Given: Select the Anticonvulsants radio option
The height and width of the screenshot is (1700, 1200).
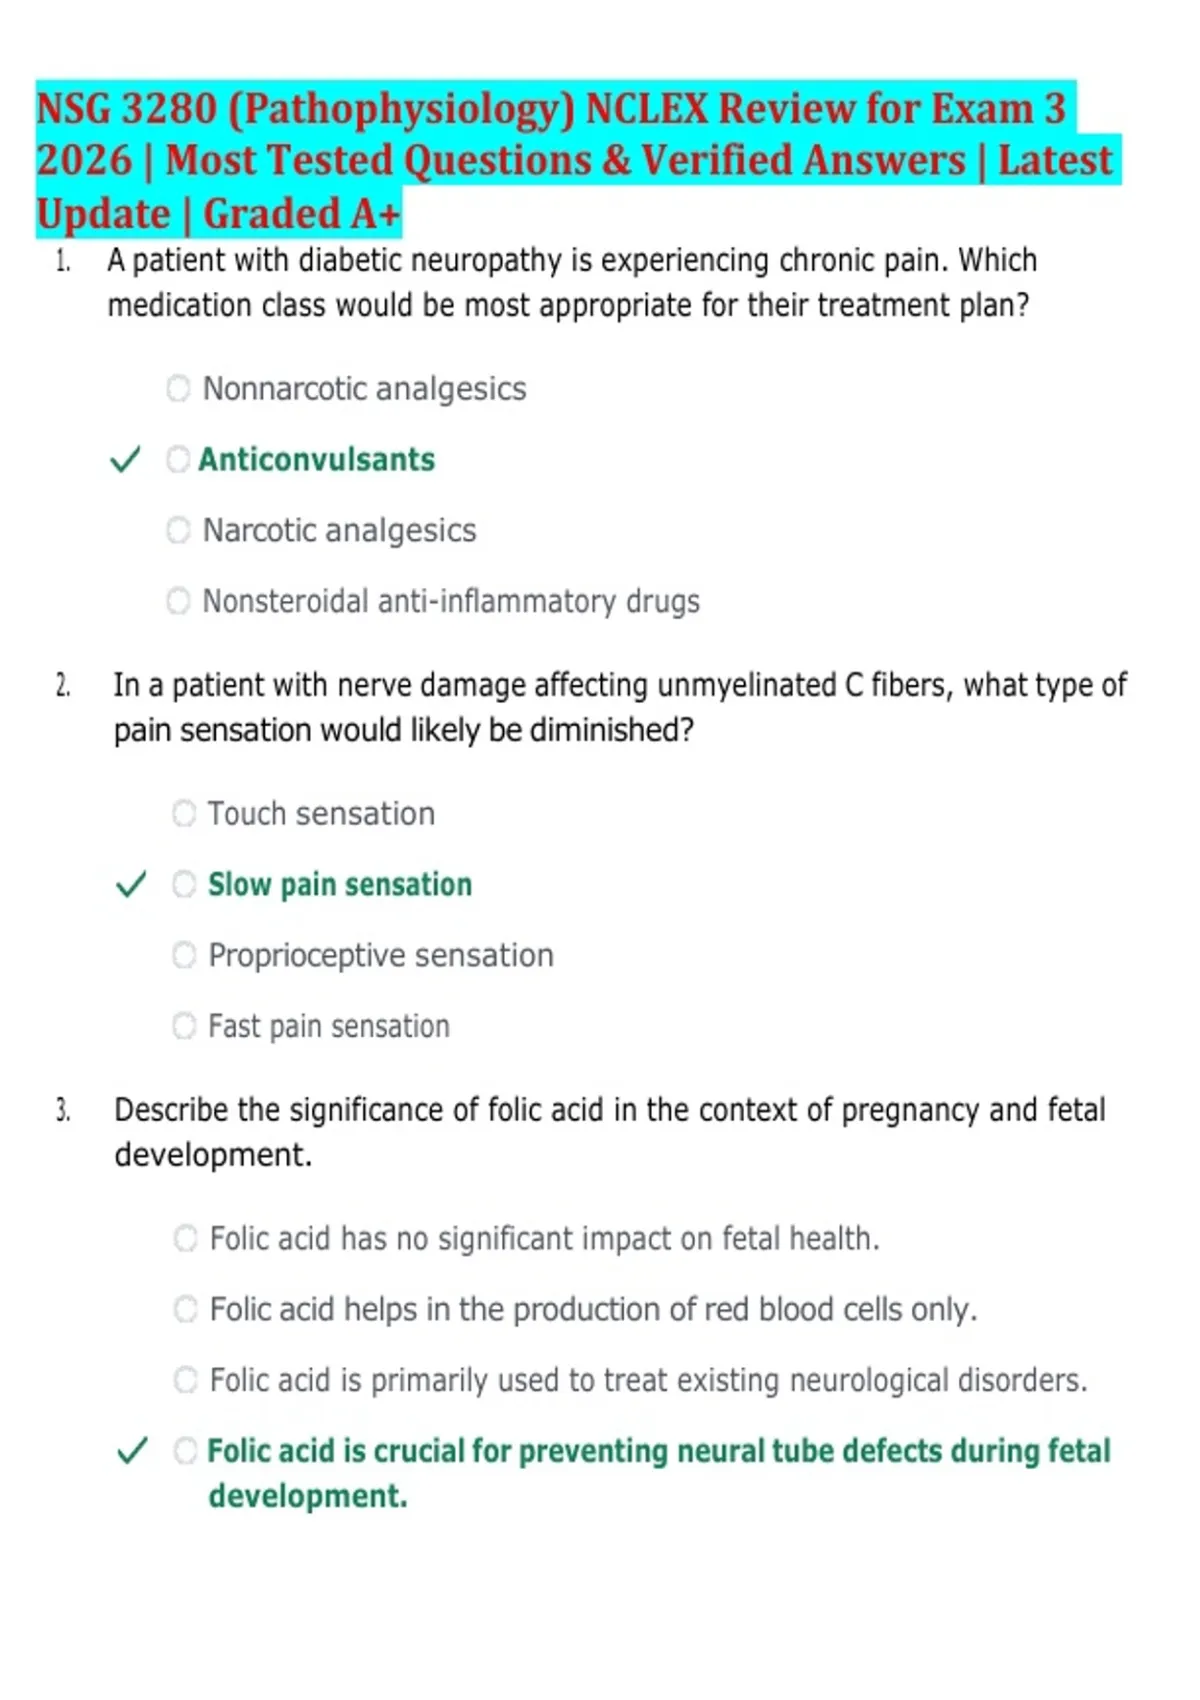Looking at the screenshot, I should coord(178,459).
